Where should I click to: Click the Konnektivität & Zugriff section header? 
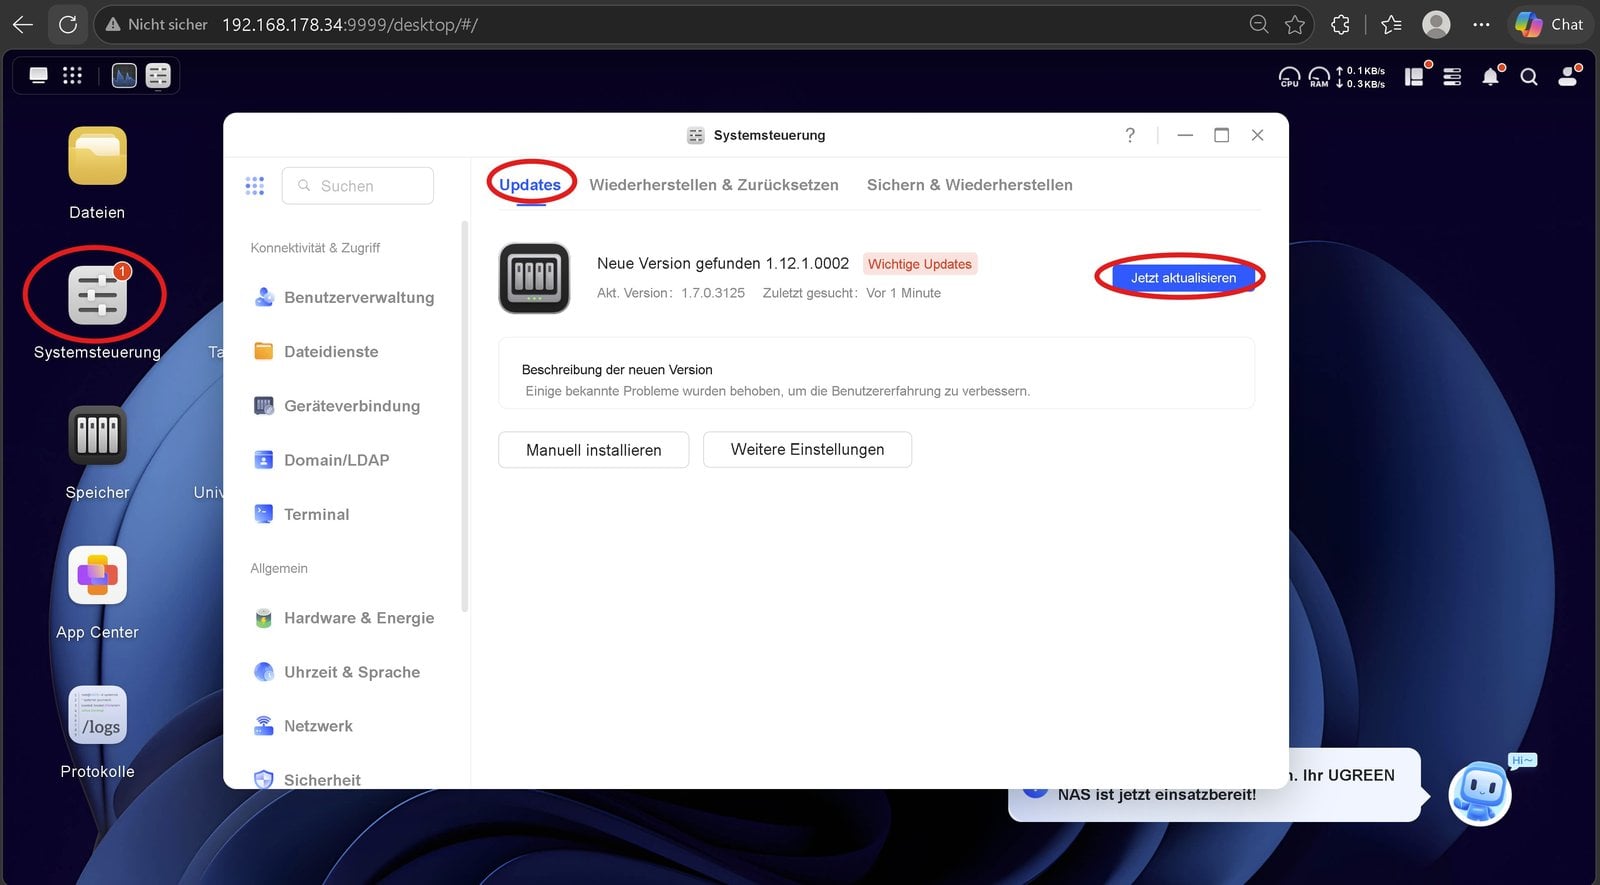coord(315,248)
